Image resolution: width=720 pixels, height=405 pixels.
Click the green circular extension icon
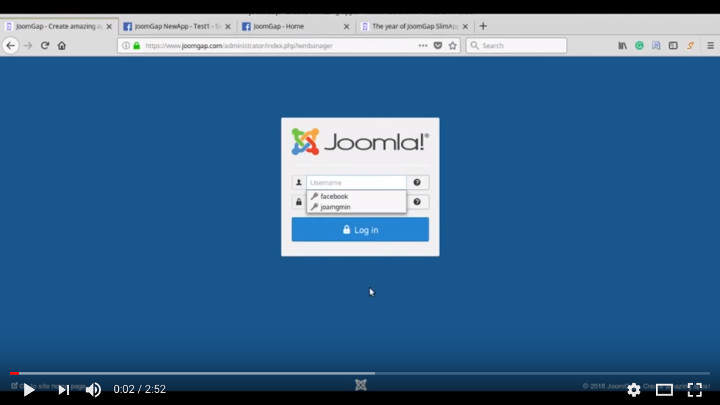pyautogui.click(x=639, y=45)
